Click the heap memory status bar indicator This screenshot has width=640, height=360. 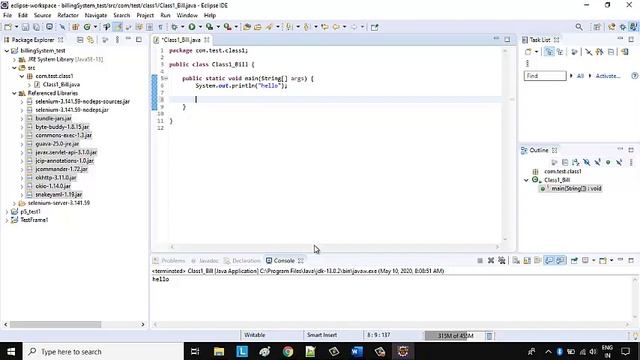point(455,336)
